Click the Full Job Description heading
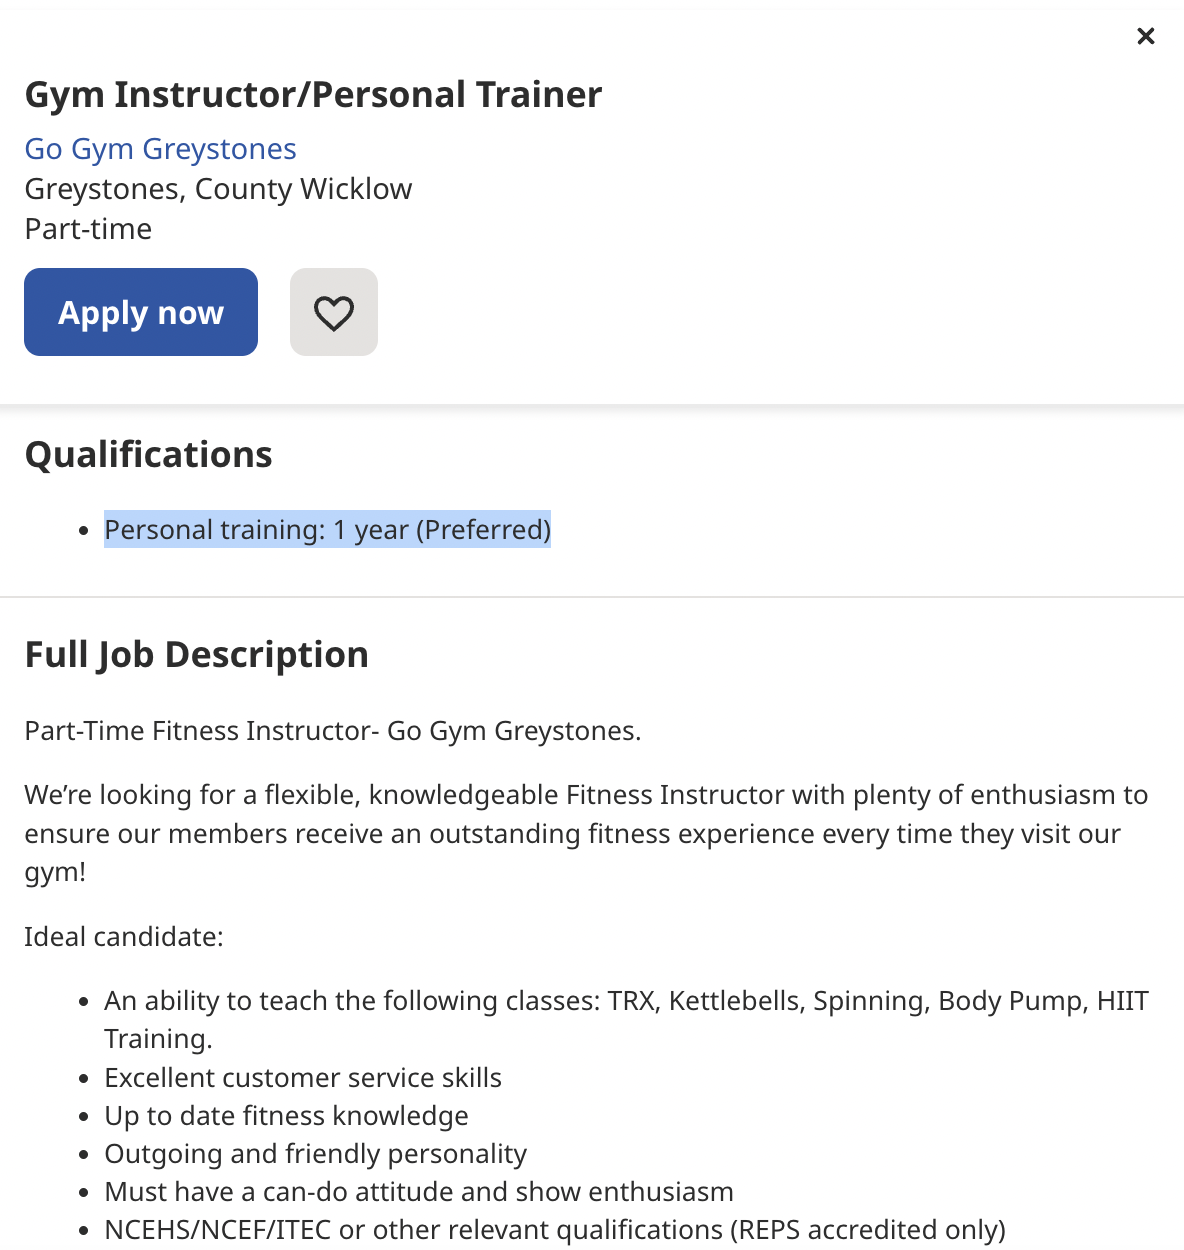This screenshot has height=1250, width=1184. point(197,654)
